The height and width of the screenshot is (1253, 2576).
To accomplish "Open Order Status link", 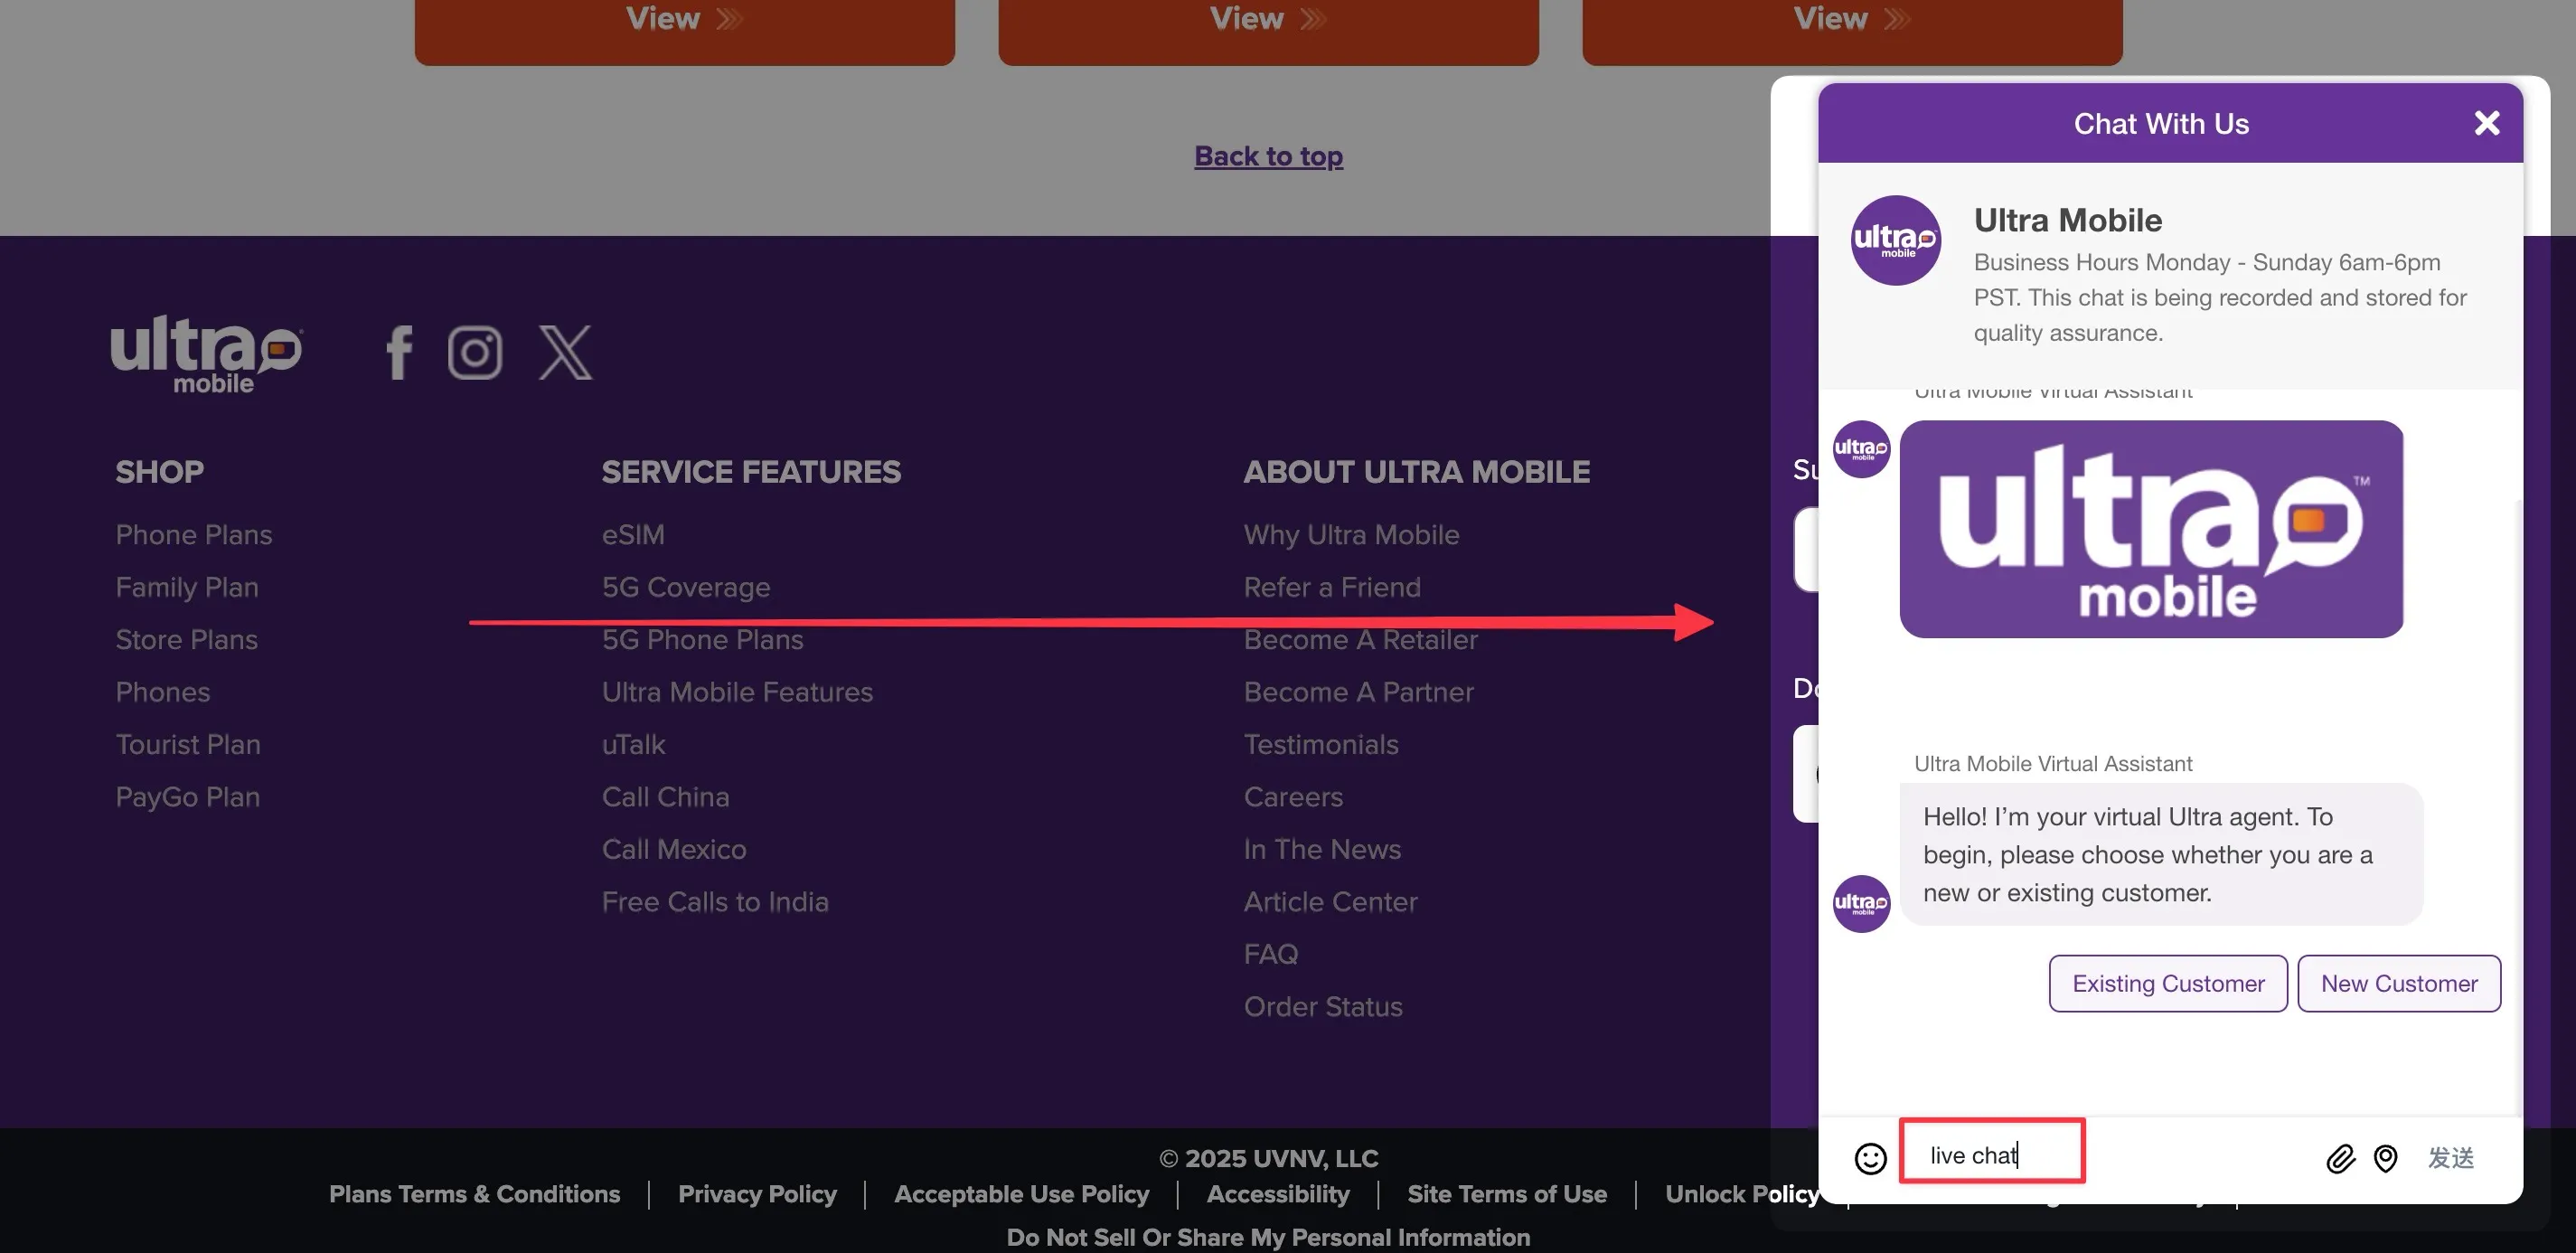I will [x=1323, y=1007].
